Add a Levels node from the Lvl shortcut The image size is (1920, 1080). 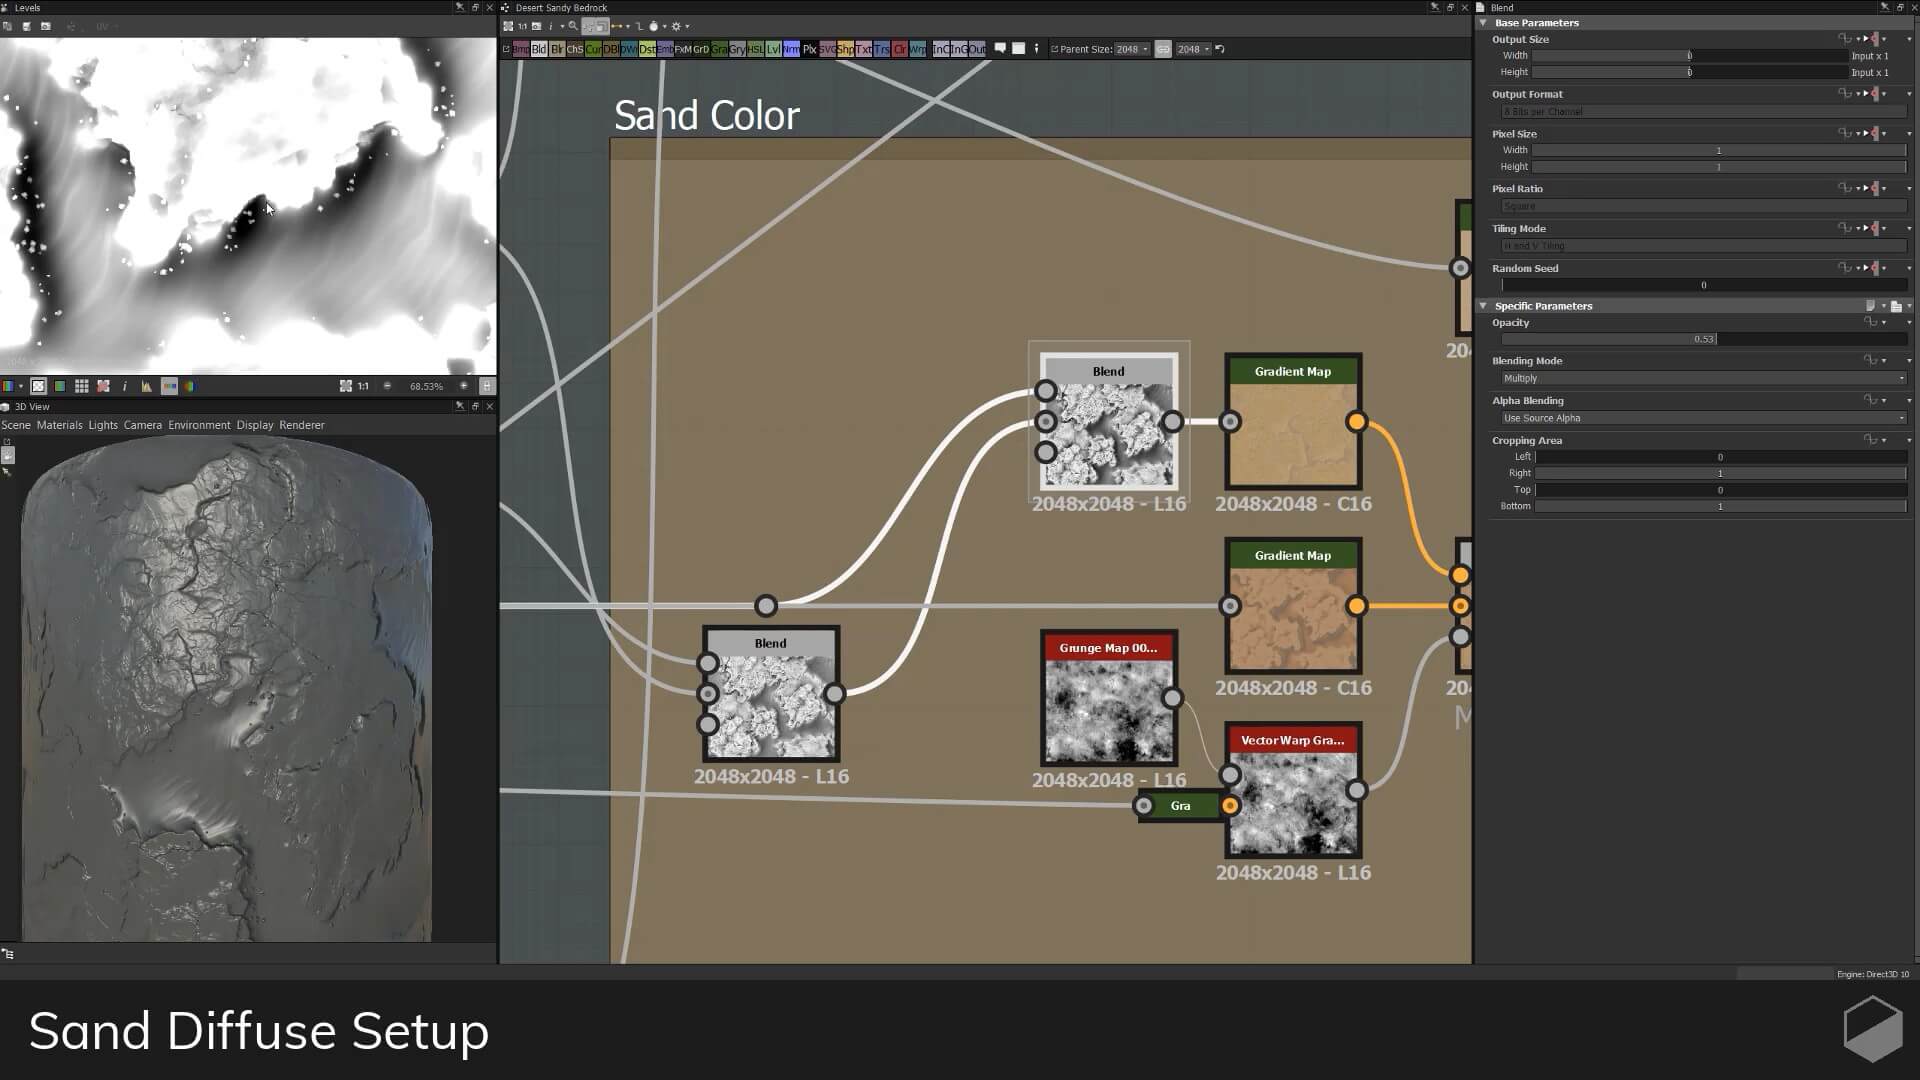tap(773, 49)
